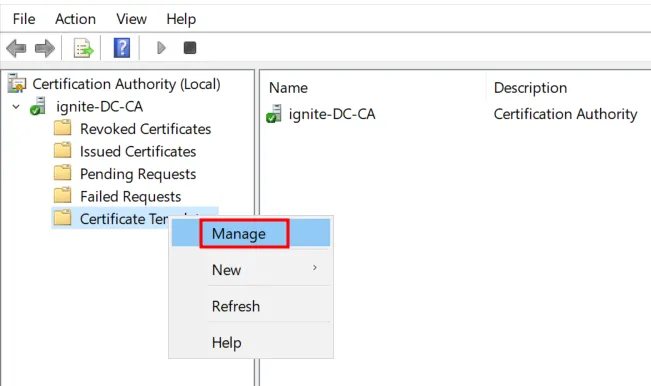Expand the New submenu arrow
The height and width of the screenshot is (386, 651).
315,268
